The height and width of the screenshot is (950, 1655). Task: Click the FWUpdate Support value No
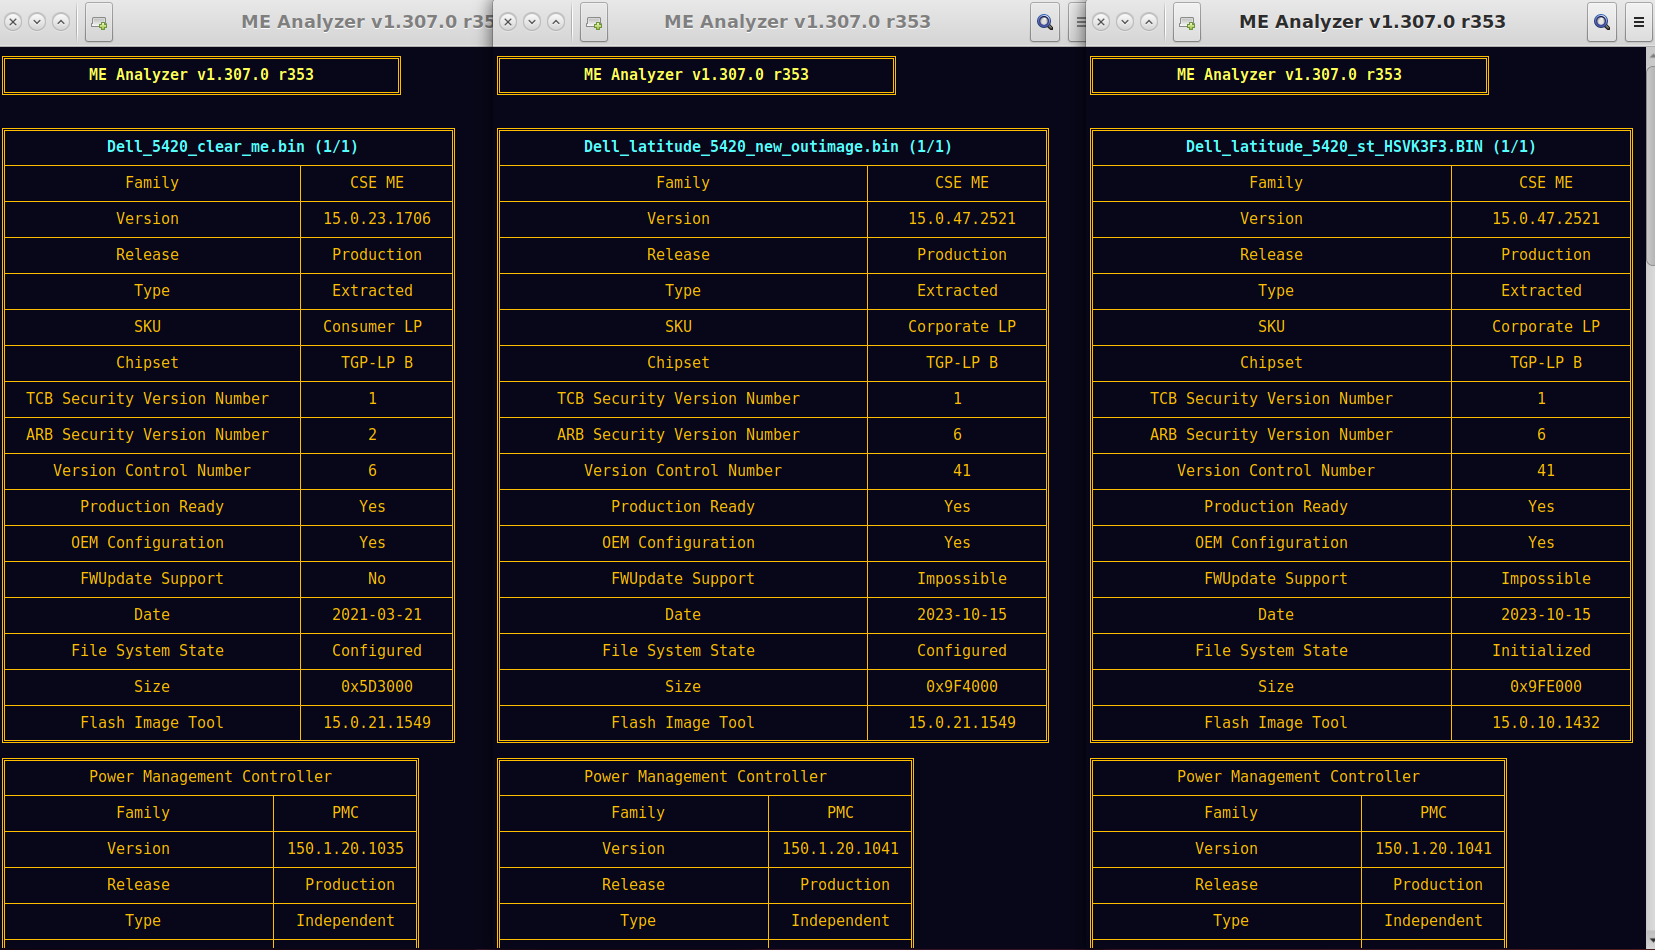click(x=377, y=579)
